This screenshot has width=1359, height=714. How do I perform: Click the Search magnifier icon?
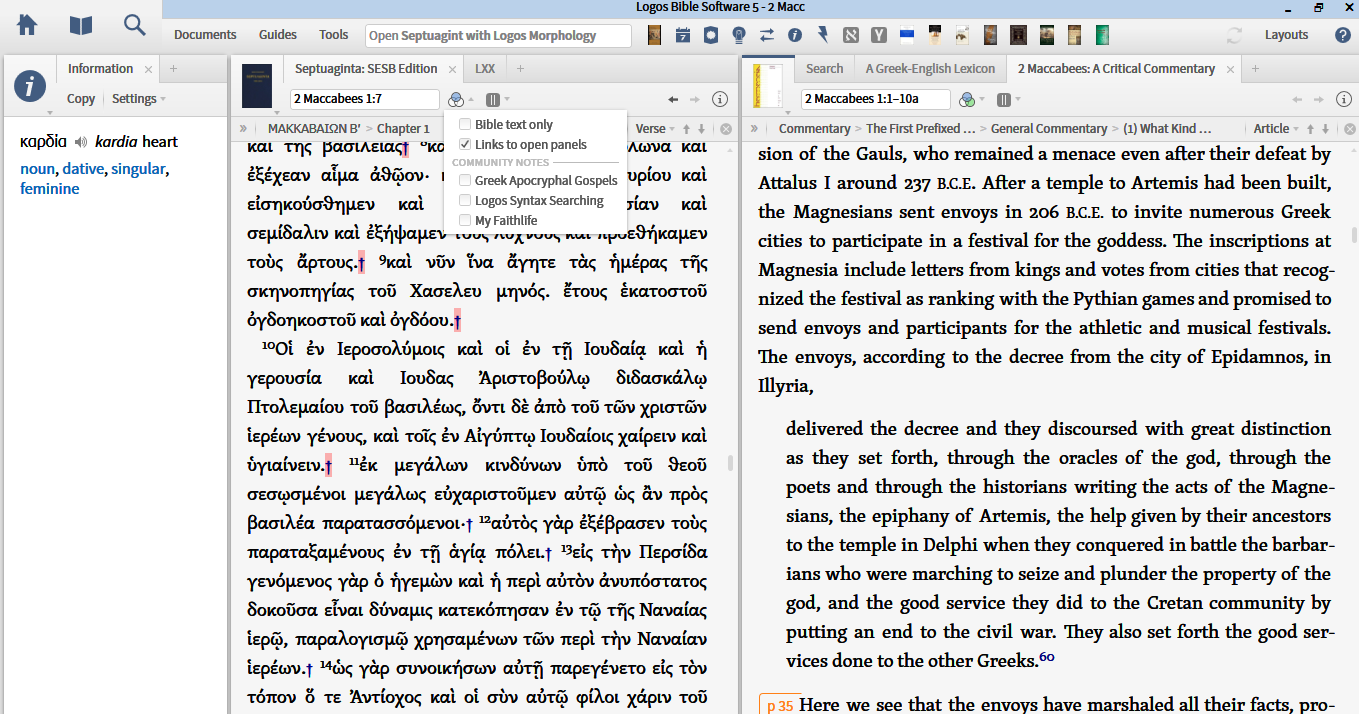point(134,25)
